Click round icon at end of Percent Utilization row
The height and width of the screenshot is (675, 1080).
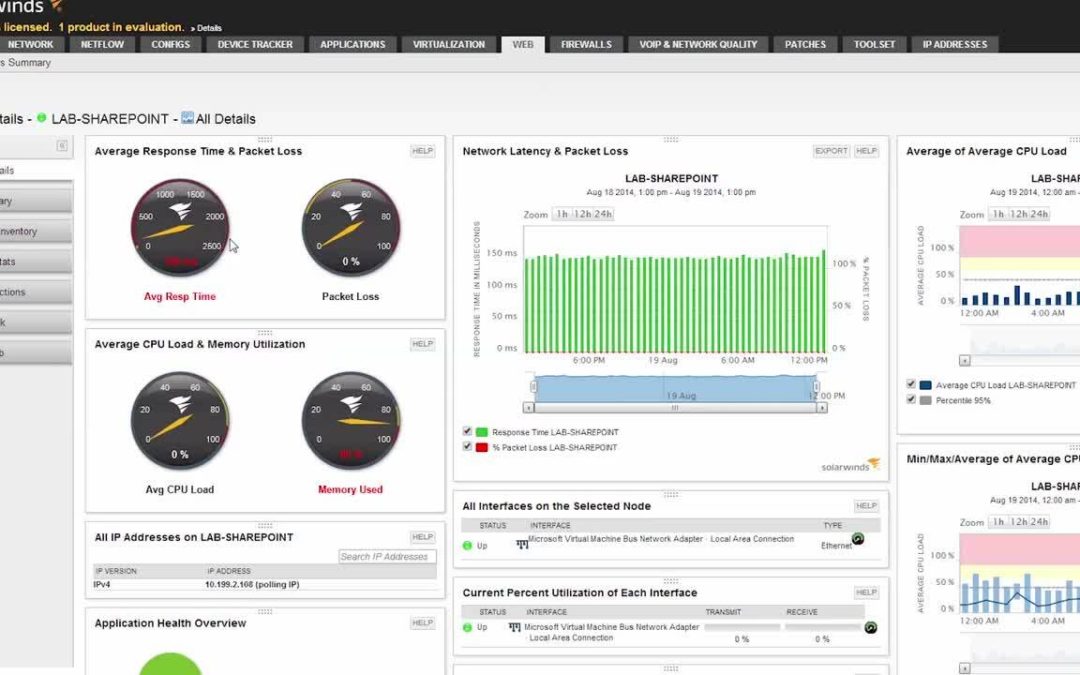pos(871,627)
